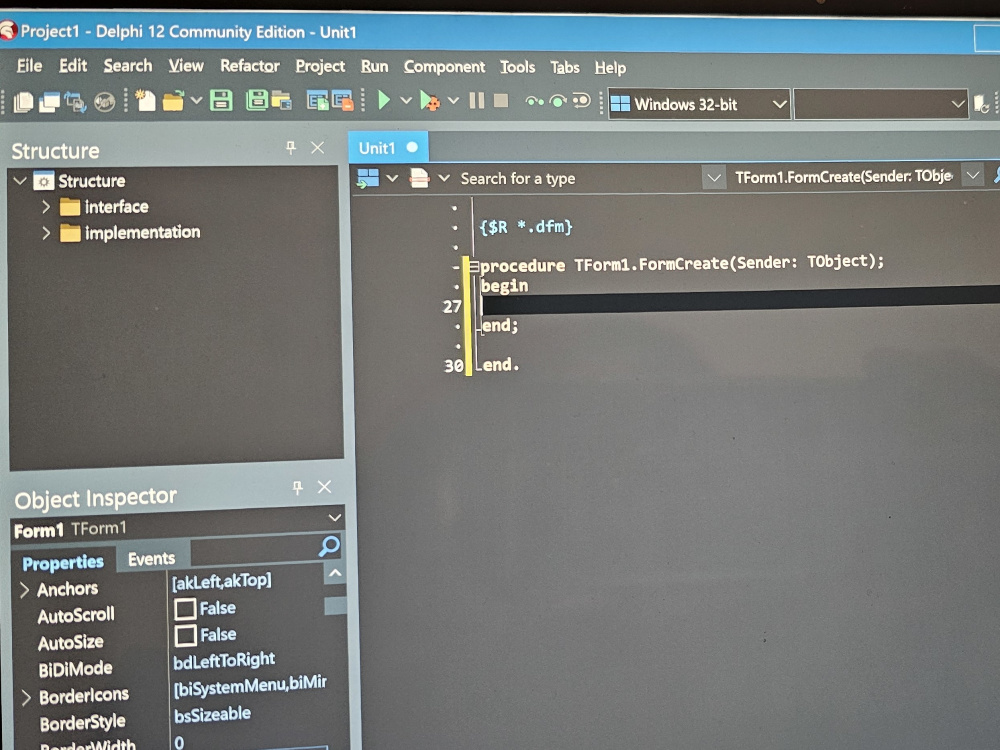1000x750 pixels.
Task: Expand the Anchors property
Action: pos(24,590)
